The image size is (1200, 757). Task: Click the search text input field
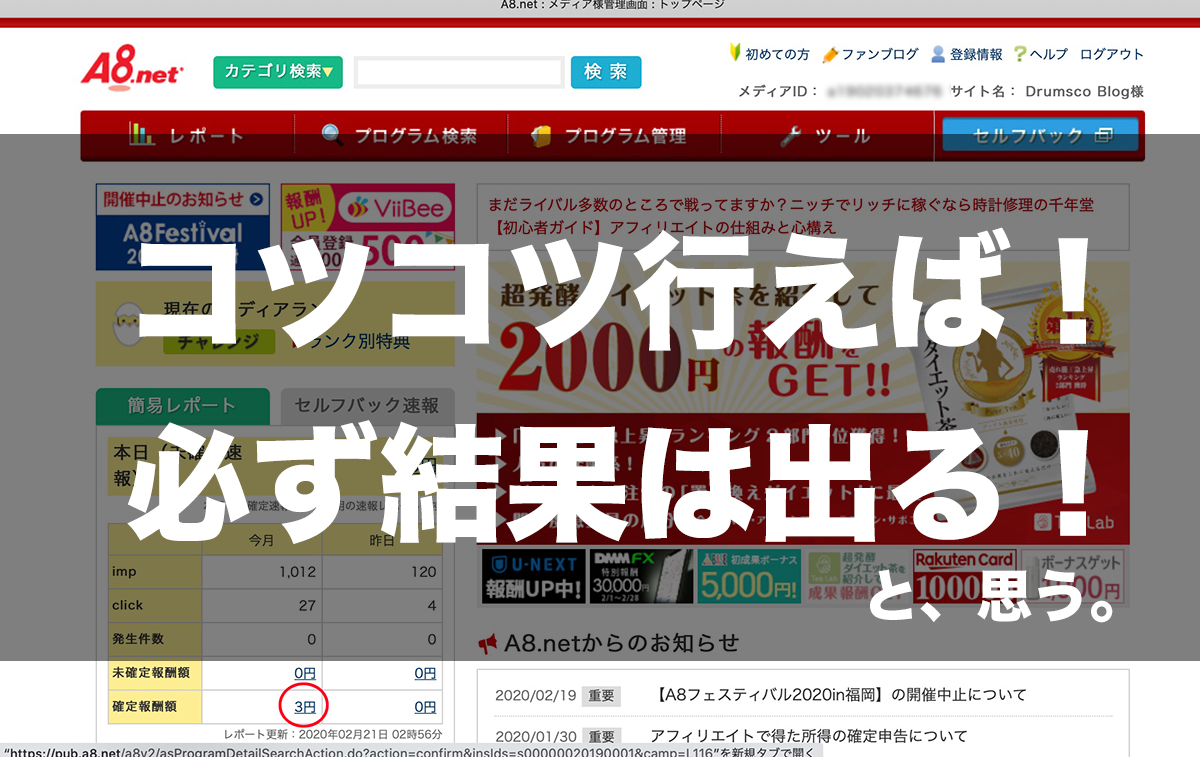pos(459,73)
